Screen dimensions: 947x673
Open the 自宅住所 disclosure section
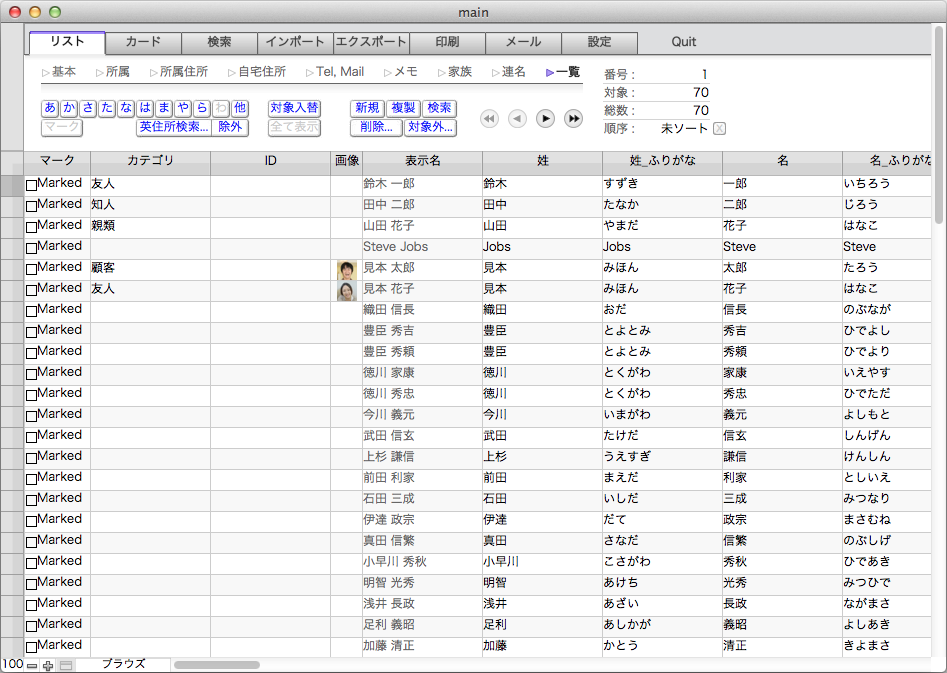click(232, 72)
